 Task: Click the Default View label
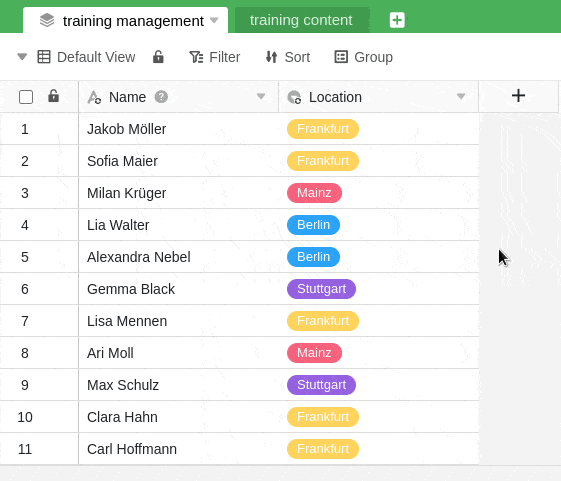96,57
